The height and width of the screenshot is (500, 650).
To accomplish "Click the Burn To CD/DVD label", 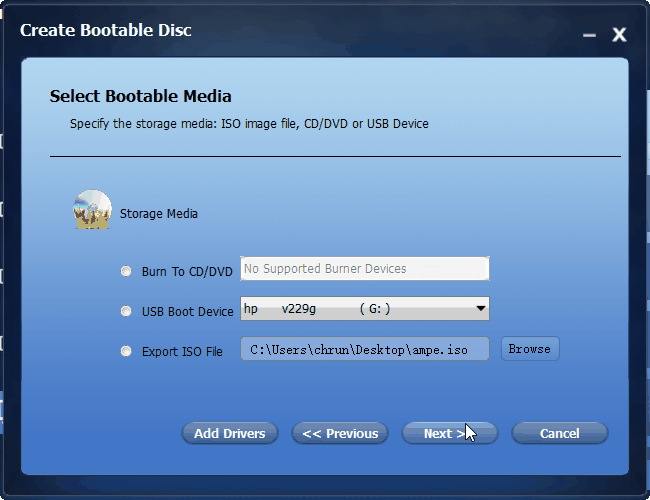I will pyautogui.click(x=187, y=272).
